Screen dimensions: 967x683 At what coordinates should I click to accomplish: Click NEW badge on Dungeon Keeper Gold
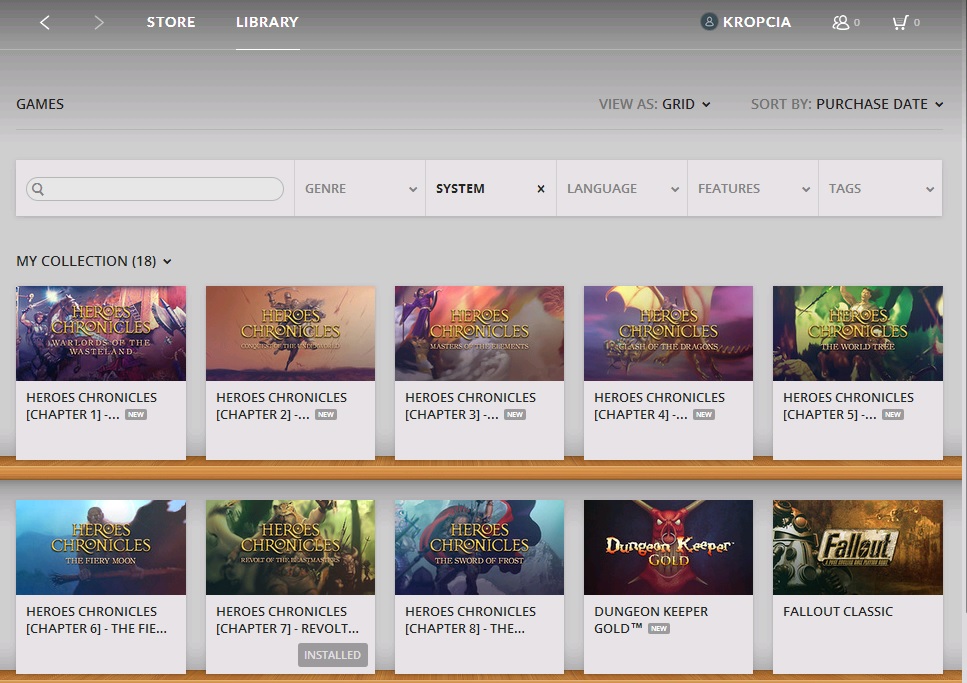point(659,629)
